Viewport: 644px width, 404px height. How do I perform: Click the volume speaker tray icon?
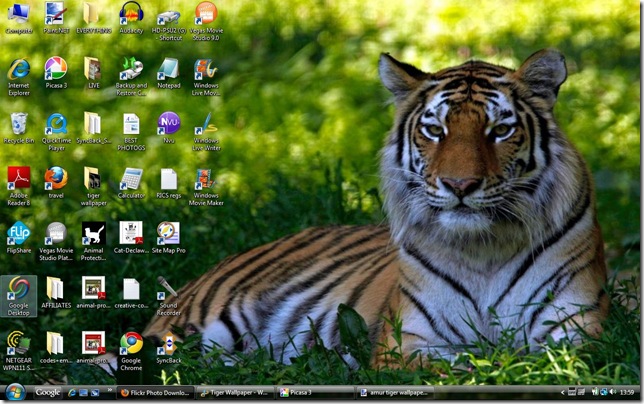(x=613, y=393)
